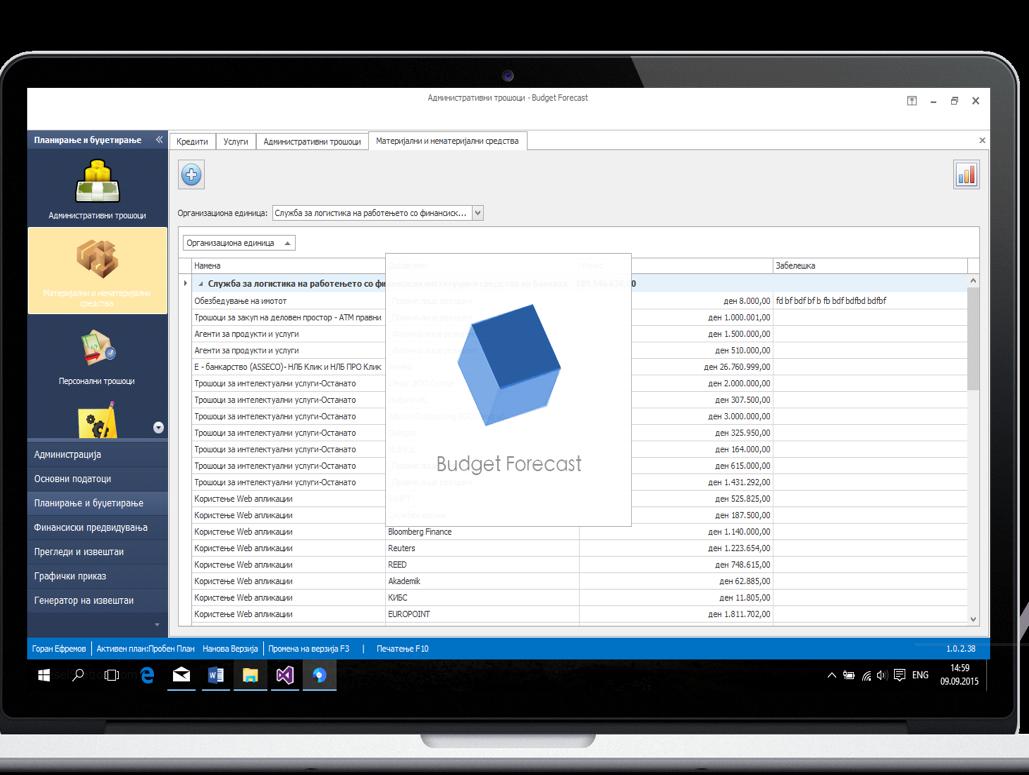Image resolution: width=1029 pixels, height=775 pixels.
Task: Sort by the Забелешка column header
Action: tap(870, 266)
